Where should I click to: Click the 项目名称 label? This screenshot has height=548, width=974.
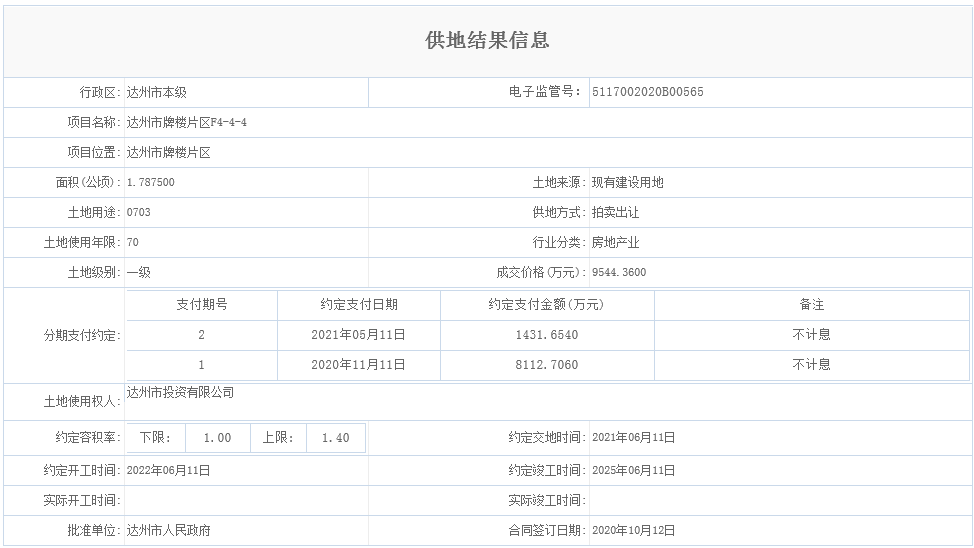coord(94,122)
